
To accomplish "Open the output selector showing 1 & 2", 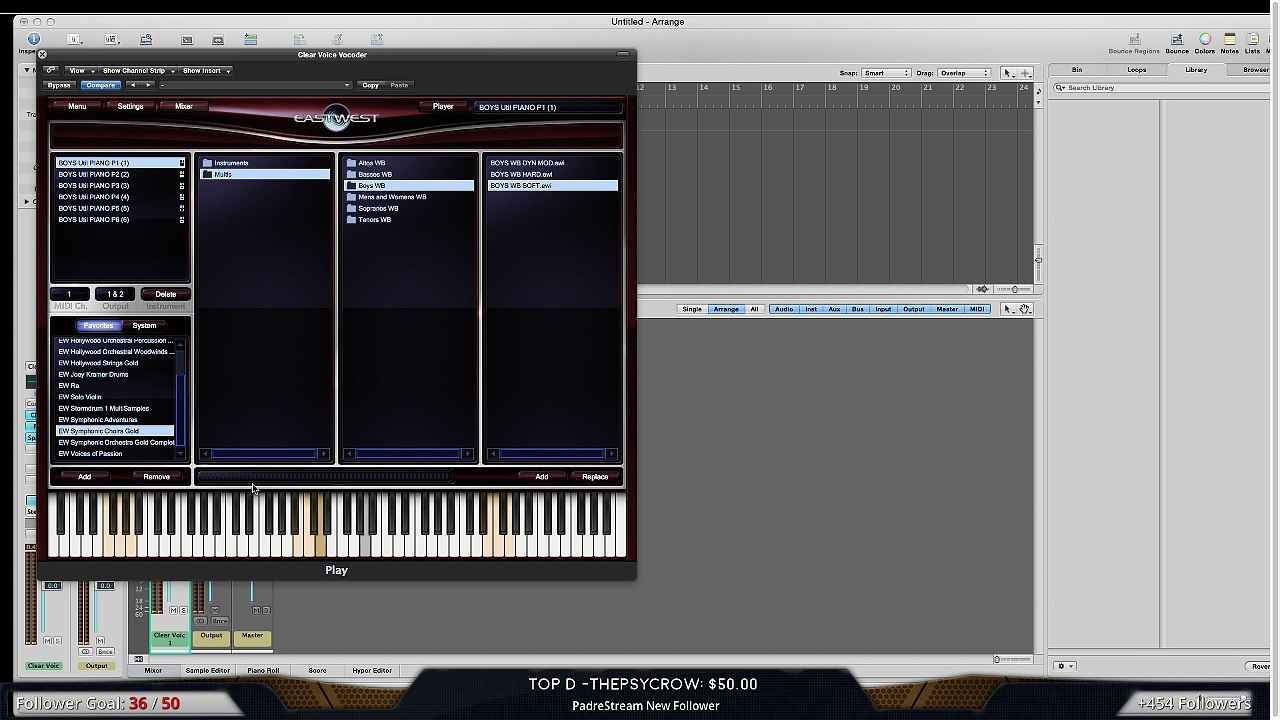I will (x=115, y=294).
